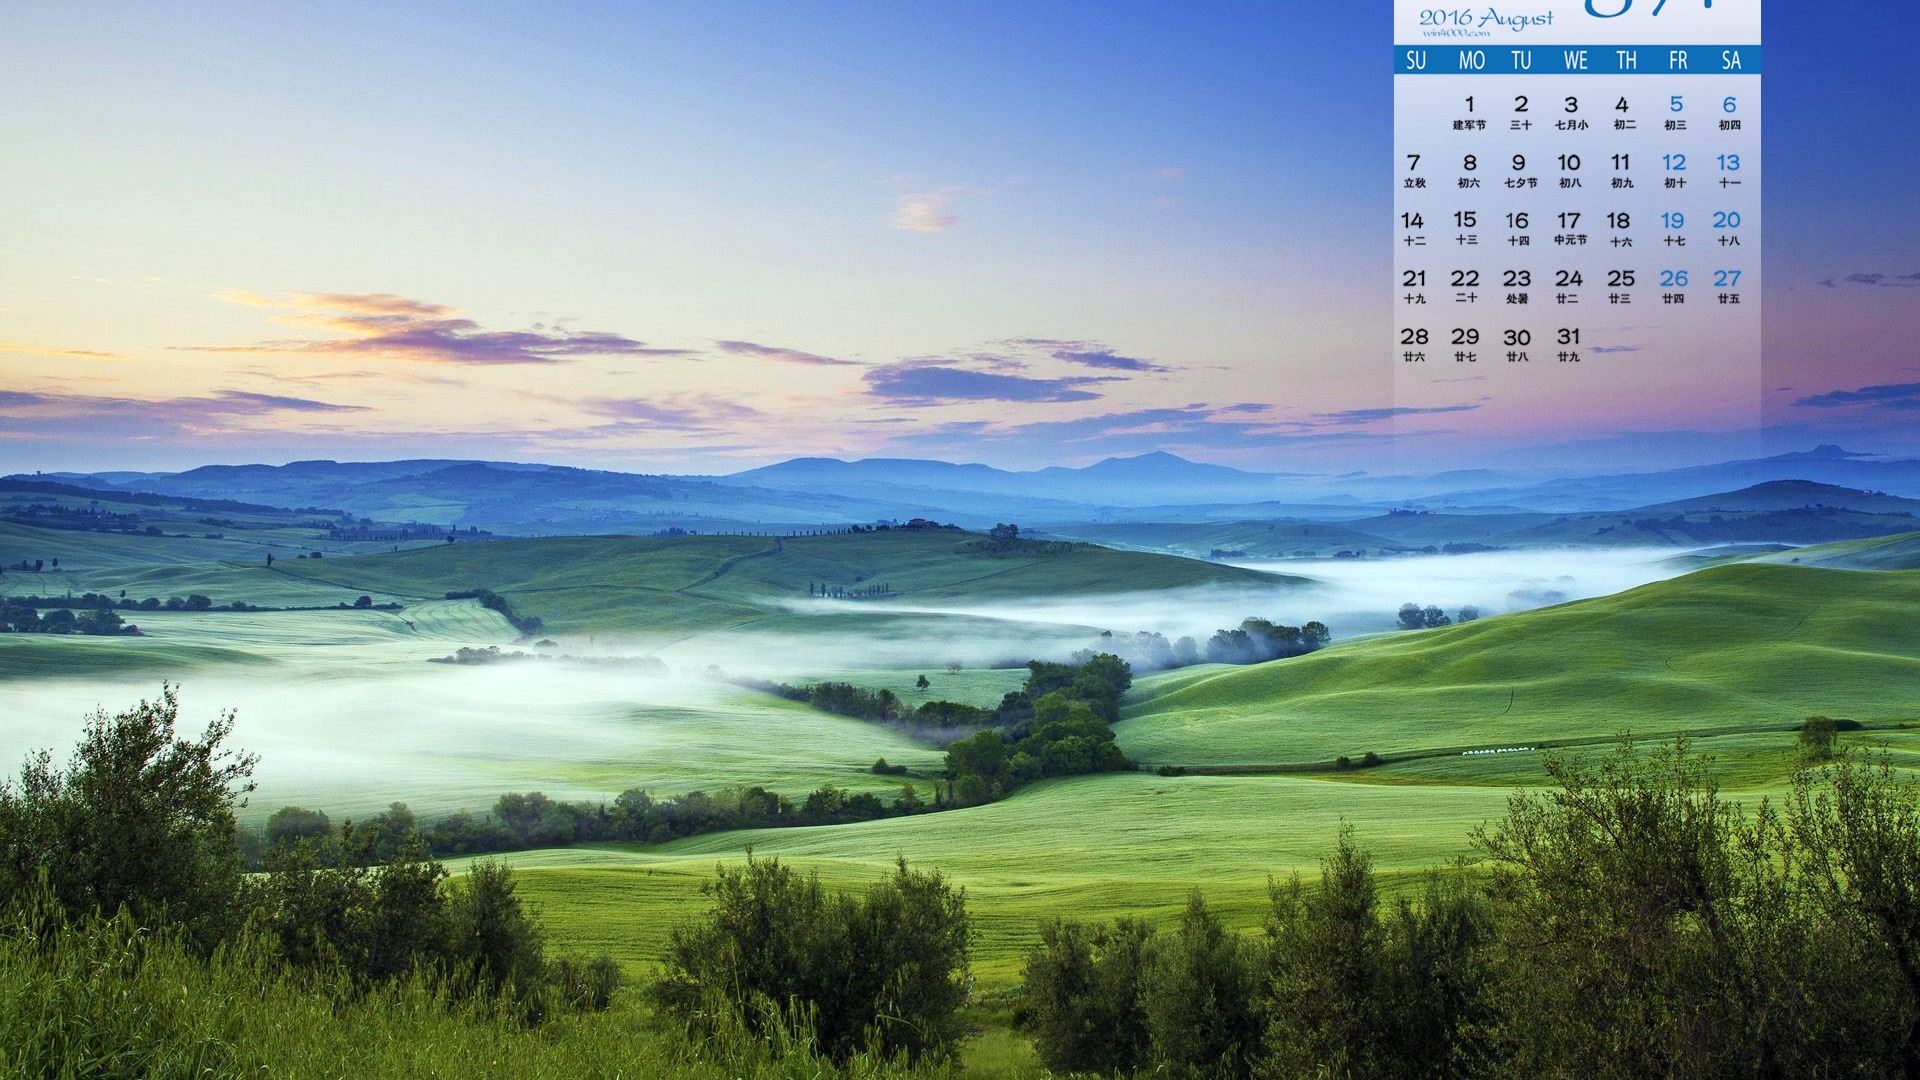Click blue Friday date 19
Viewport: 1920px width, 1080px height.
pyautogui.click(x=1674, y=229)
